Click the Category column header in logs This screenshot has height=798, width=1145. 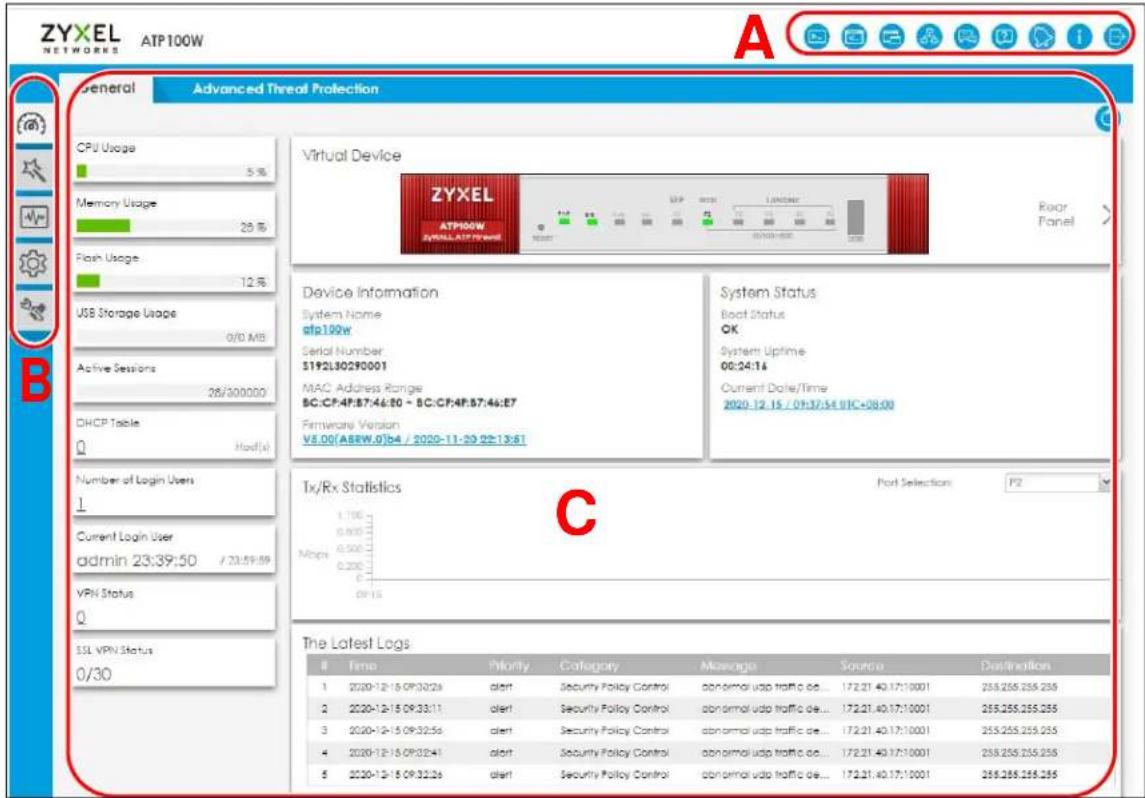(x=589, y=666)
